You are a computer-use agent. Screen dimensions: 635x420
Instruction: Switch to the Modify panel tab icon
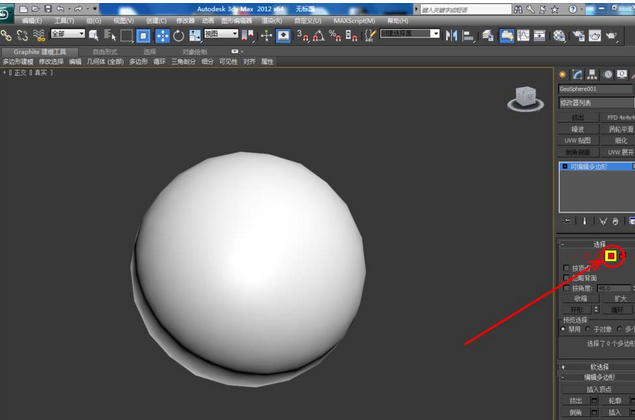point(578,75)
